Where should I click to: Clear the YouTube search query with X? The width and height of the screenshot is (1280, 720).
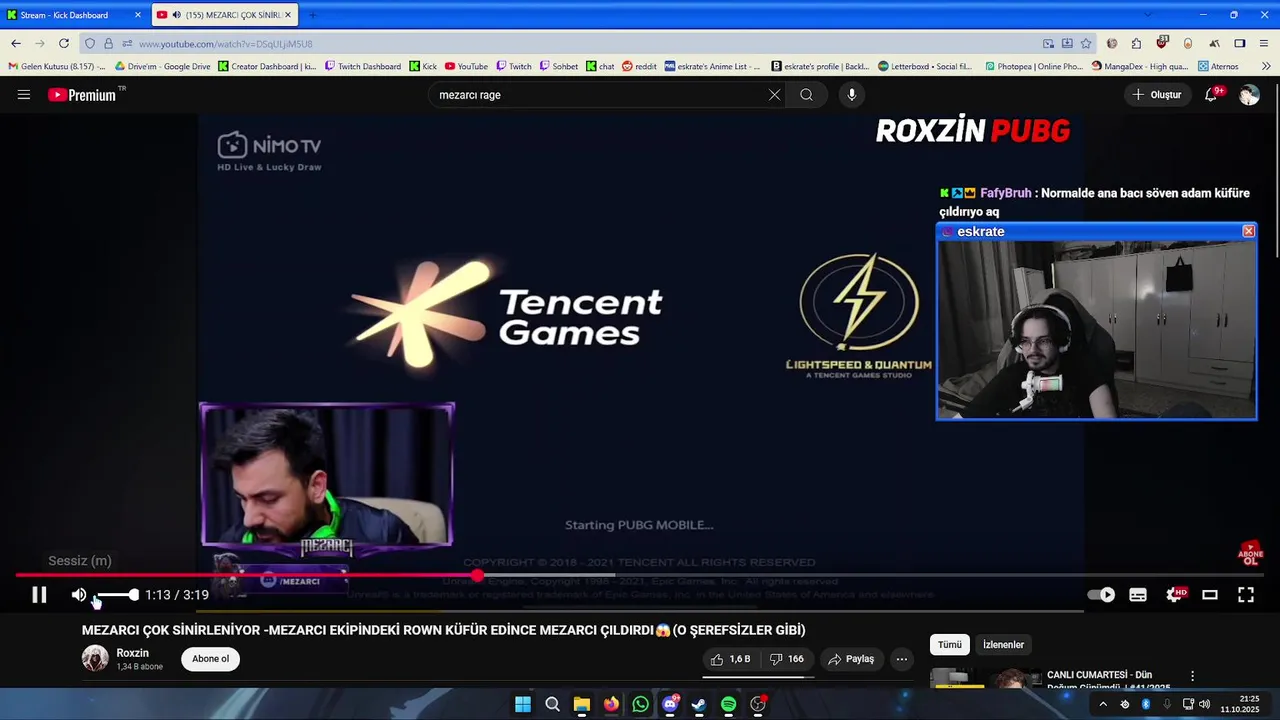click(774, 95)
